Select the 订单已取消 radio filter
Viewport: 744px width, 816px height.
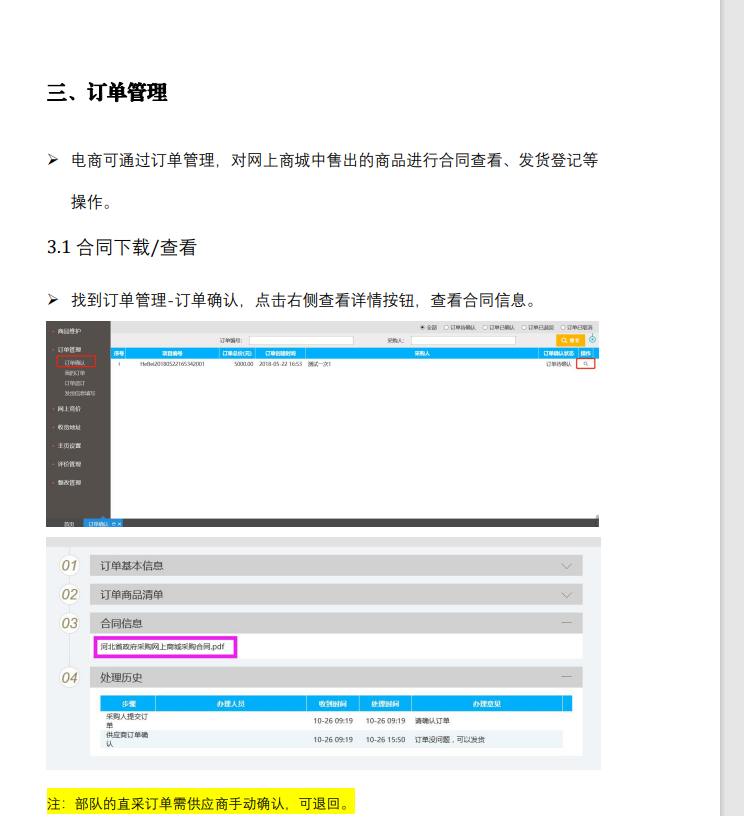[564, 327]
